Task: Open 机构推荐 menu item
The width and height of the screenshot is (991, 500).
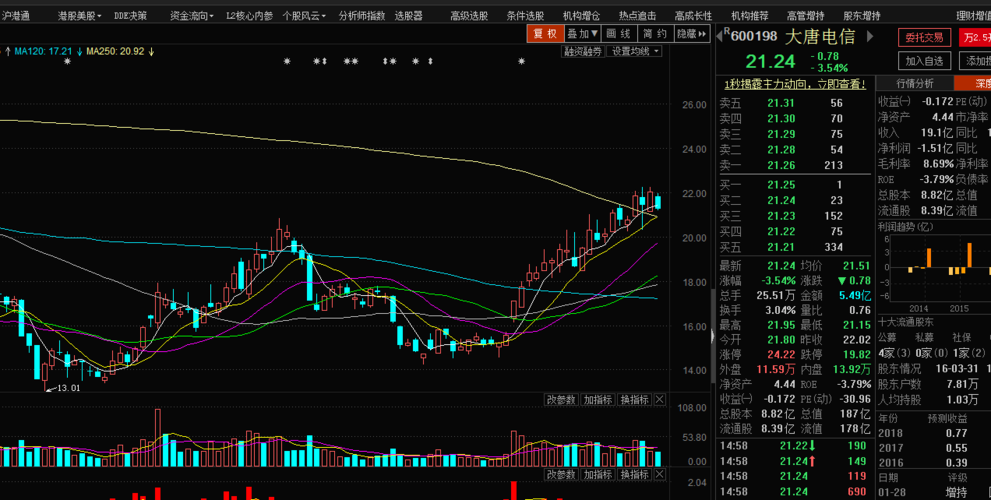Action: pyautogui.click(x=750, y=16)
